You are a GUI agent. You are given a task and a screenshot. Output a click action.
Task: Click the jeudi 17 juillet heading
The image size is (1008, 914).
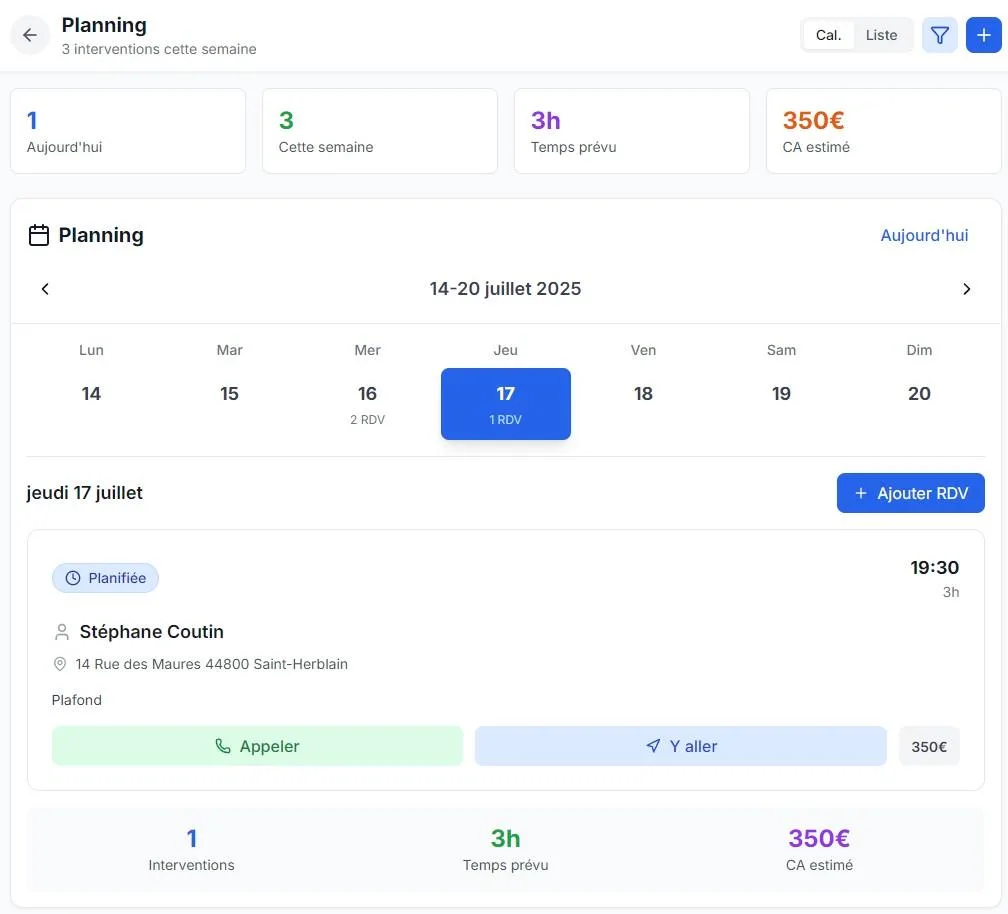(84, 493)
